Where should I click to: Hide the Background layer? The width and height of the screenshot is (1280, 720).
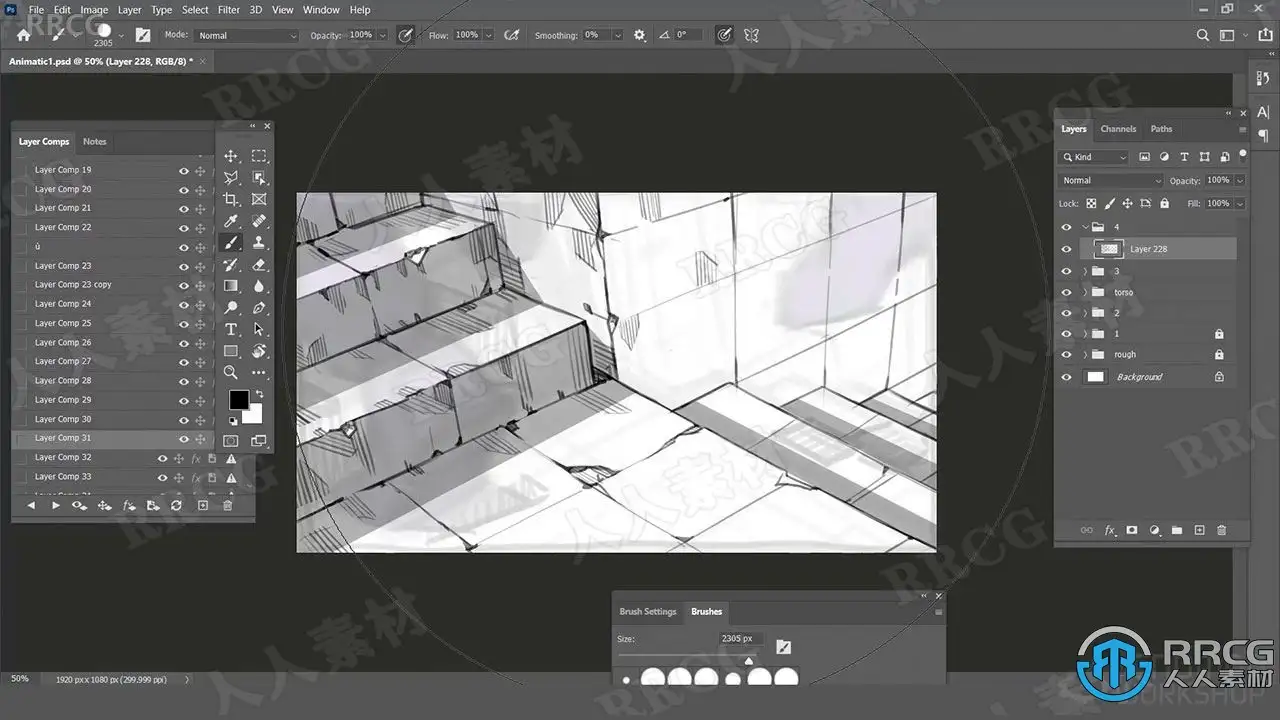coord(1066,377)
